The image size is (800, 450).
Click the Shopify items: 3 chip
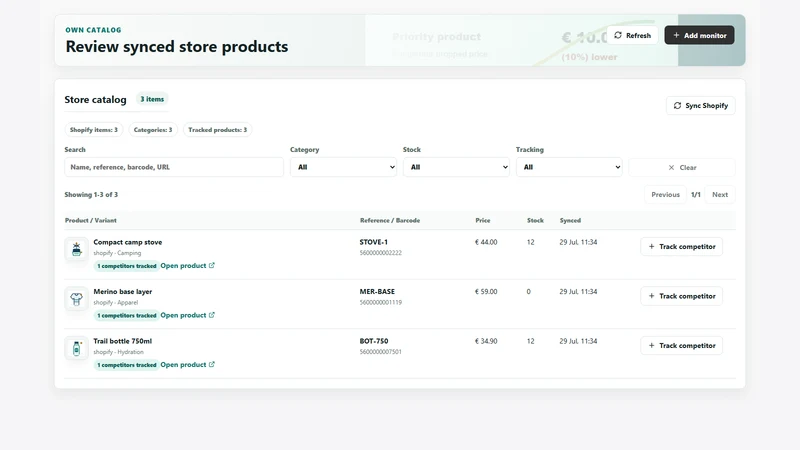click(x=93, y=130)
